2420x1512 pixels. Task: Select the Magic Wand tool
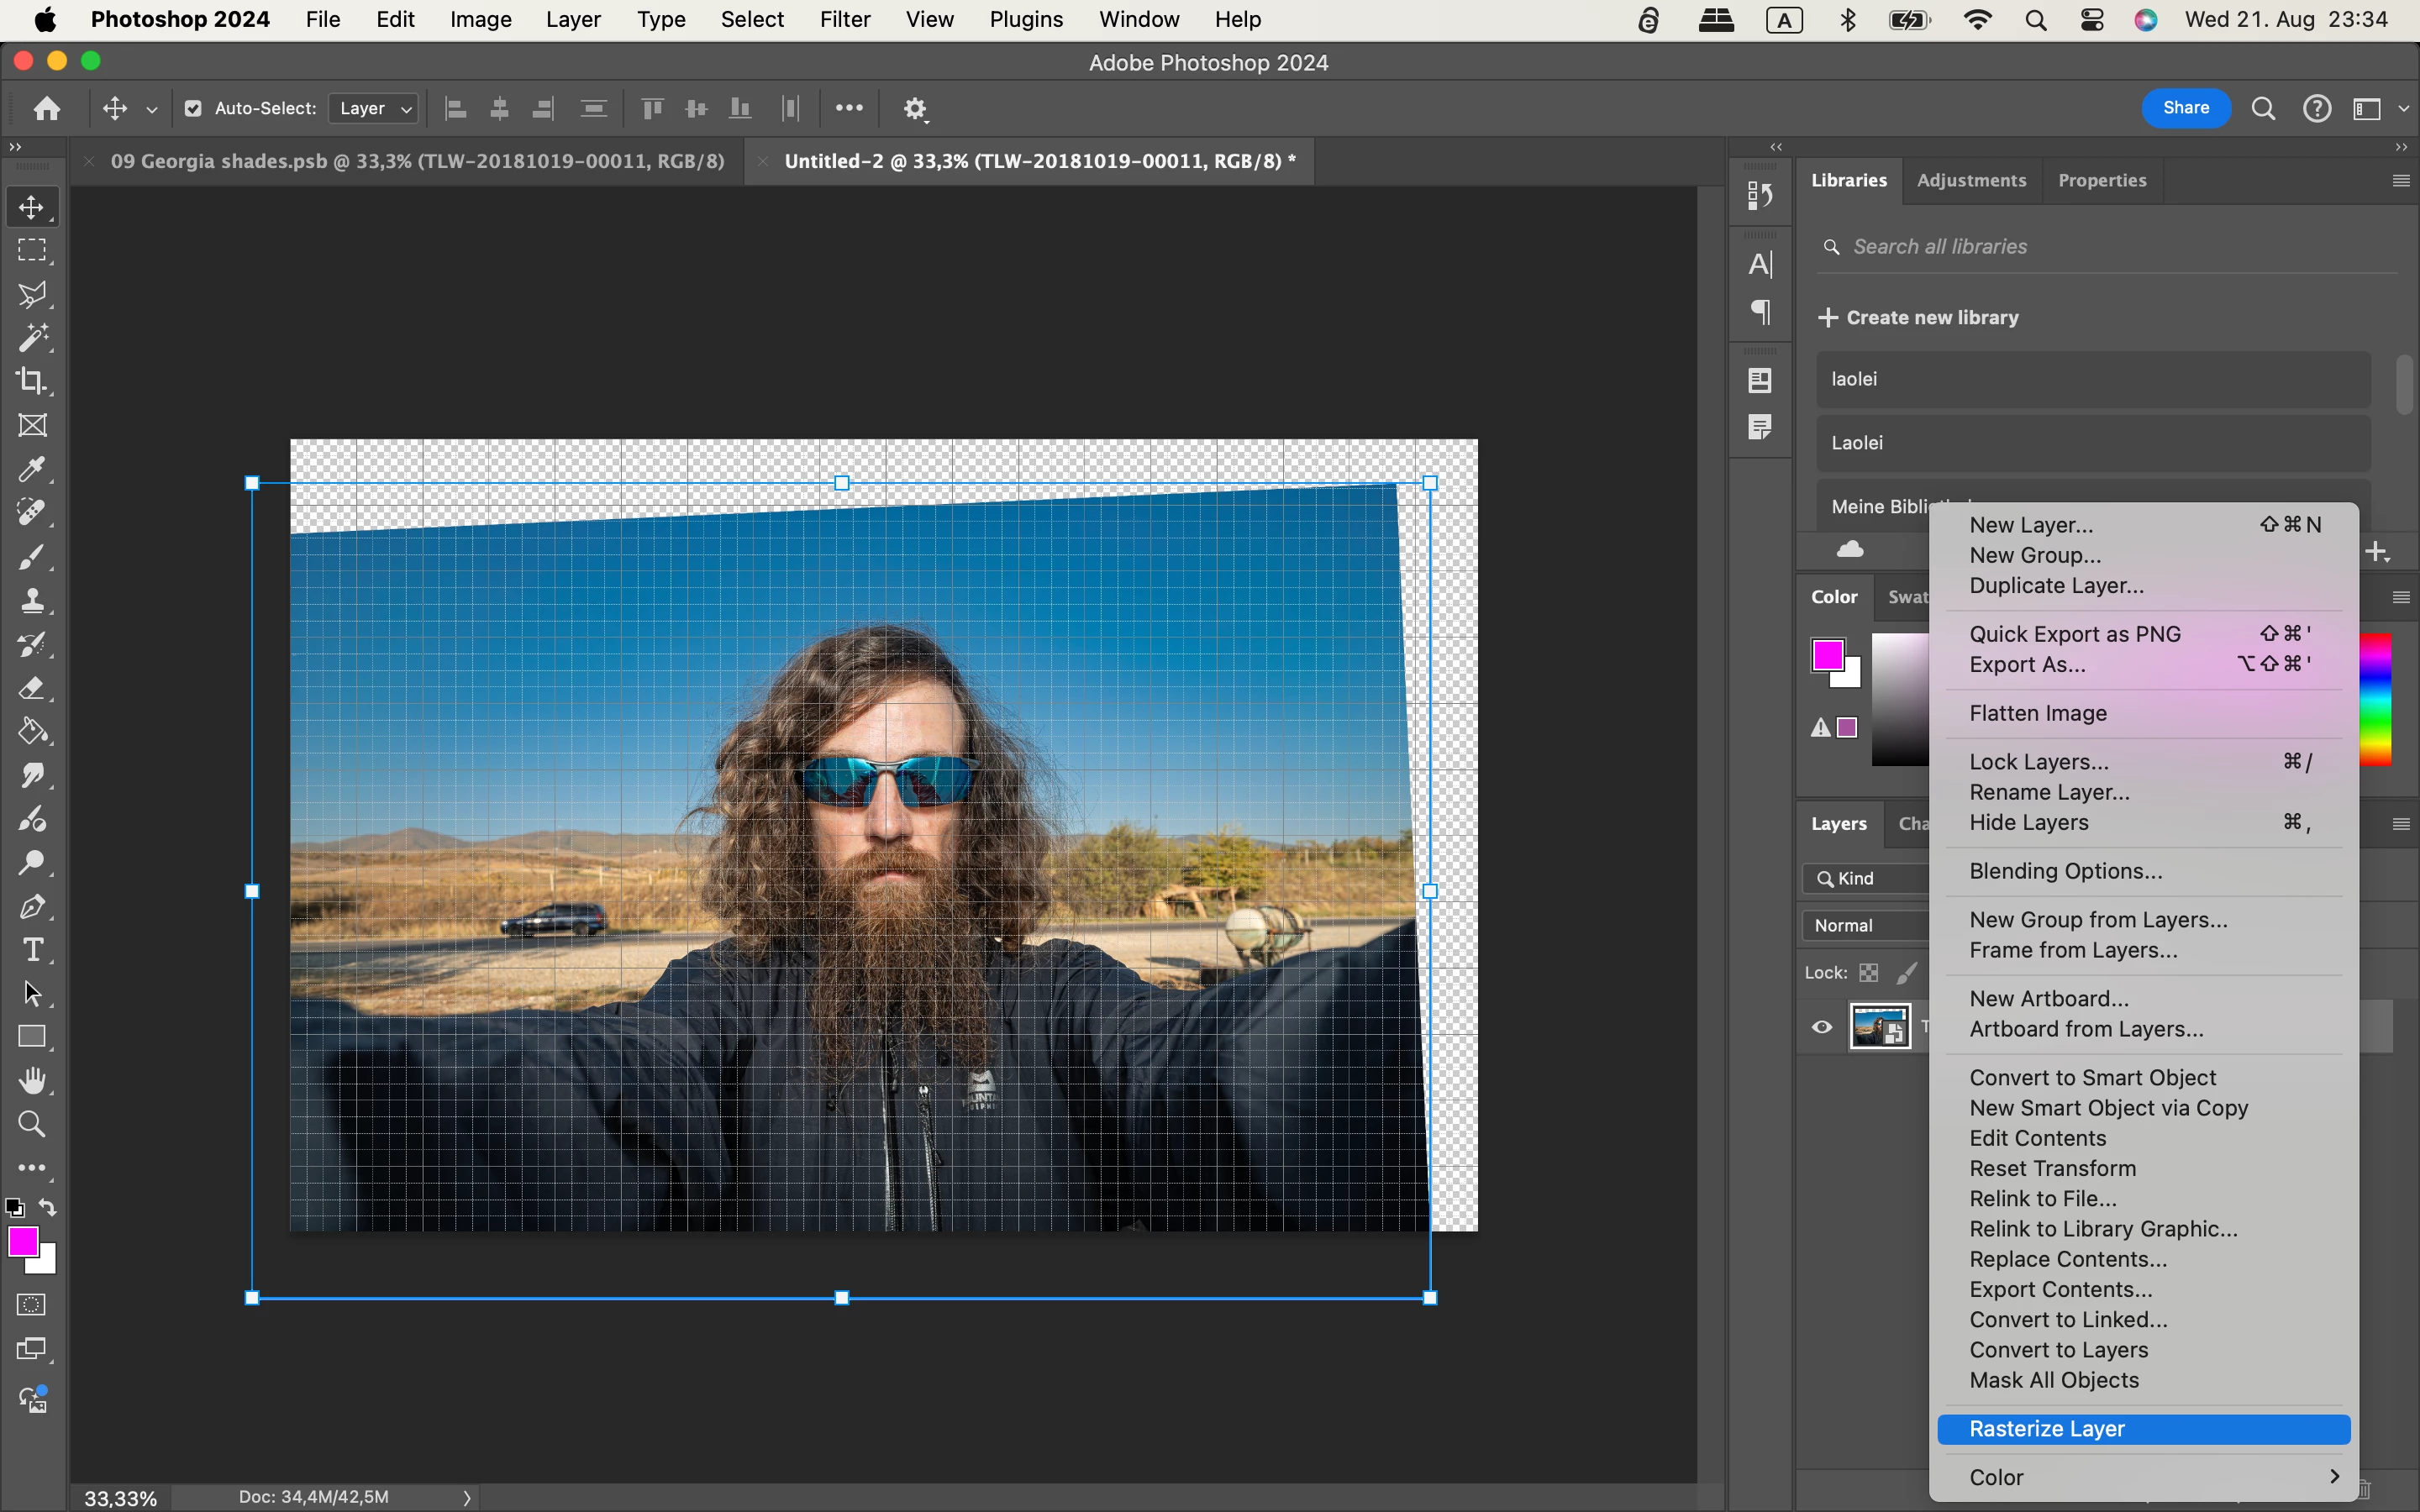tap(32, 337)
